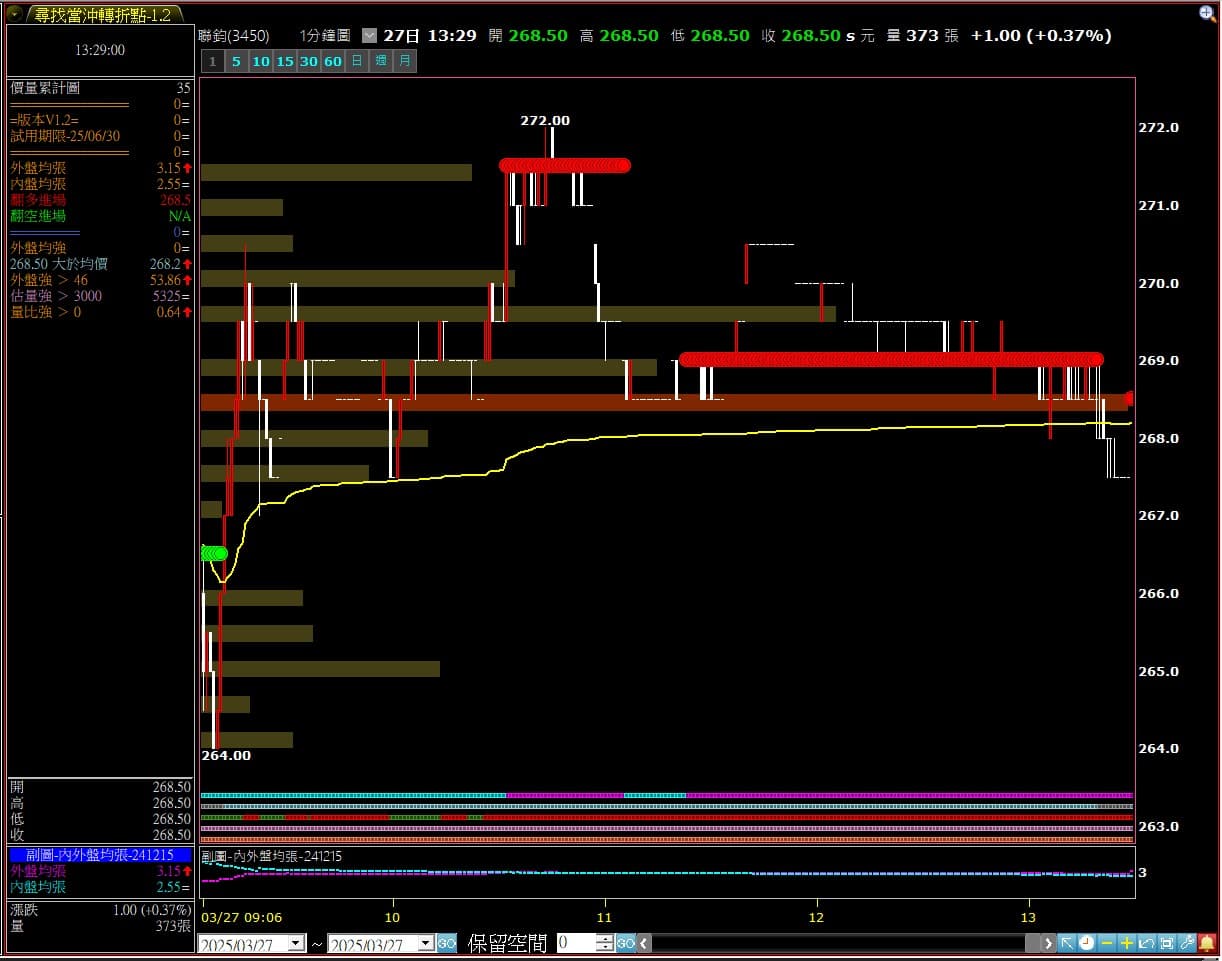
Task: Switch to 5-minute chart interval
Action: click(x=237, y=61)
